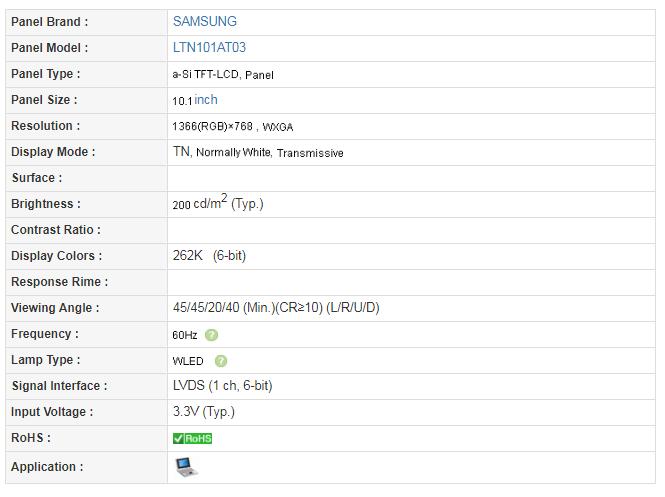
Task: Select the 'Panel Brand :' row label
Action: coord(49,21)
